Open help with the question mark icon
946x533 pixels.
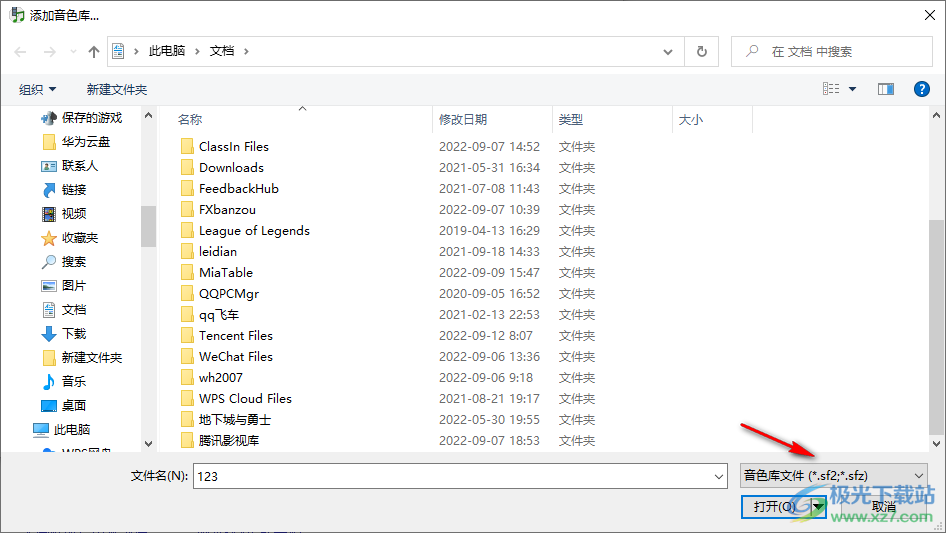[921, 89]
